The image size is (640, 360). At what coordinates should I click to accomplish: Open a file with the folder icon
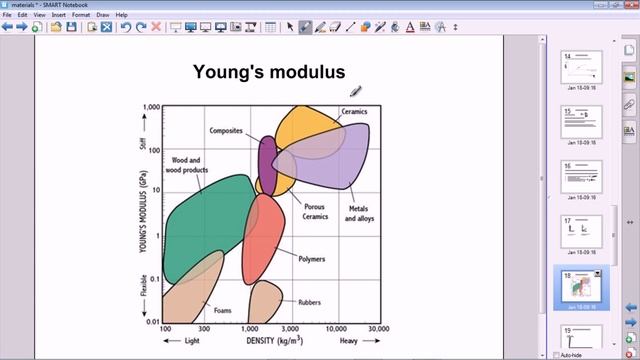pyautogui.click(x=56, y=27)
